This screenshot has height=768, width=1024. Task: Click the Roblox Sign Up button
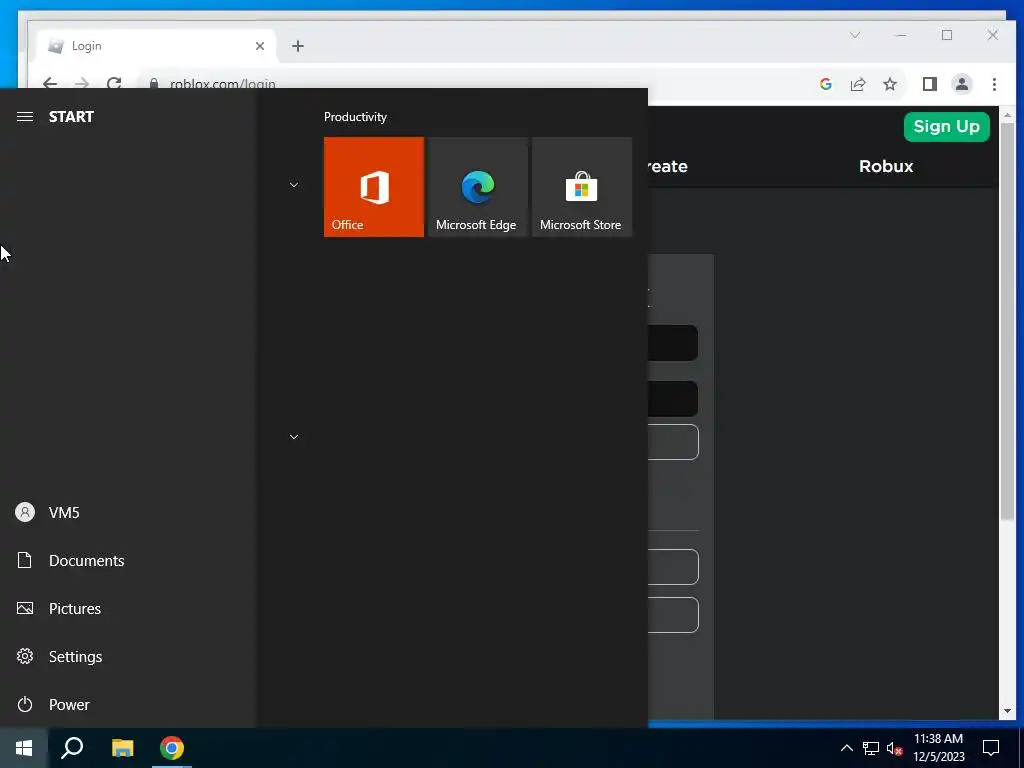(x=946, y=127)
